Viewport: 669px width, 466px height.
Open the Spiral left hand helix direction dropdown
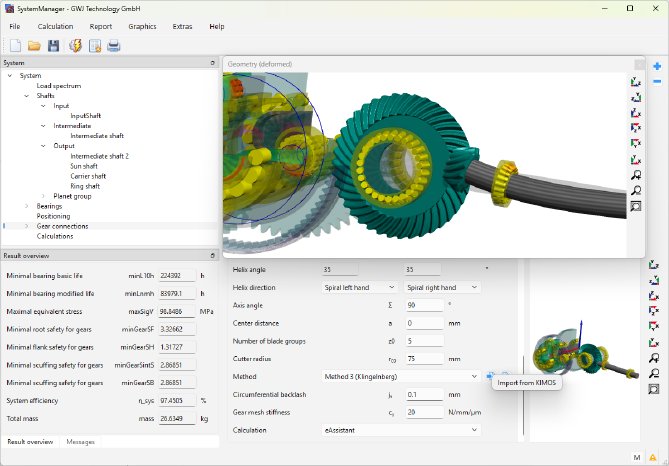click(x=359, y=287)
